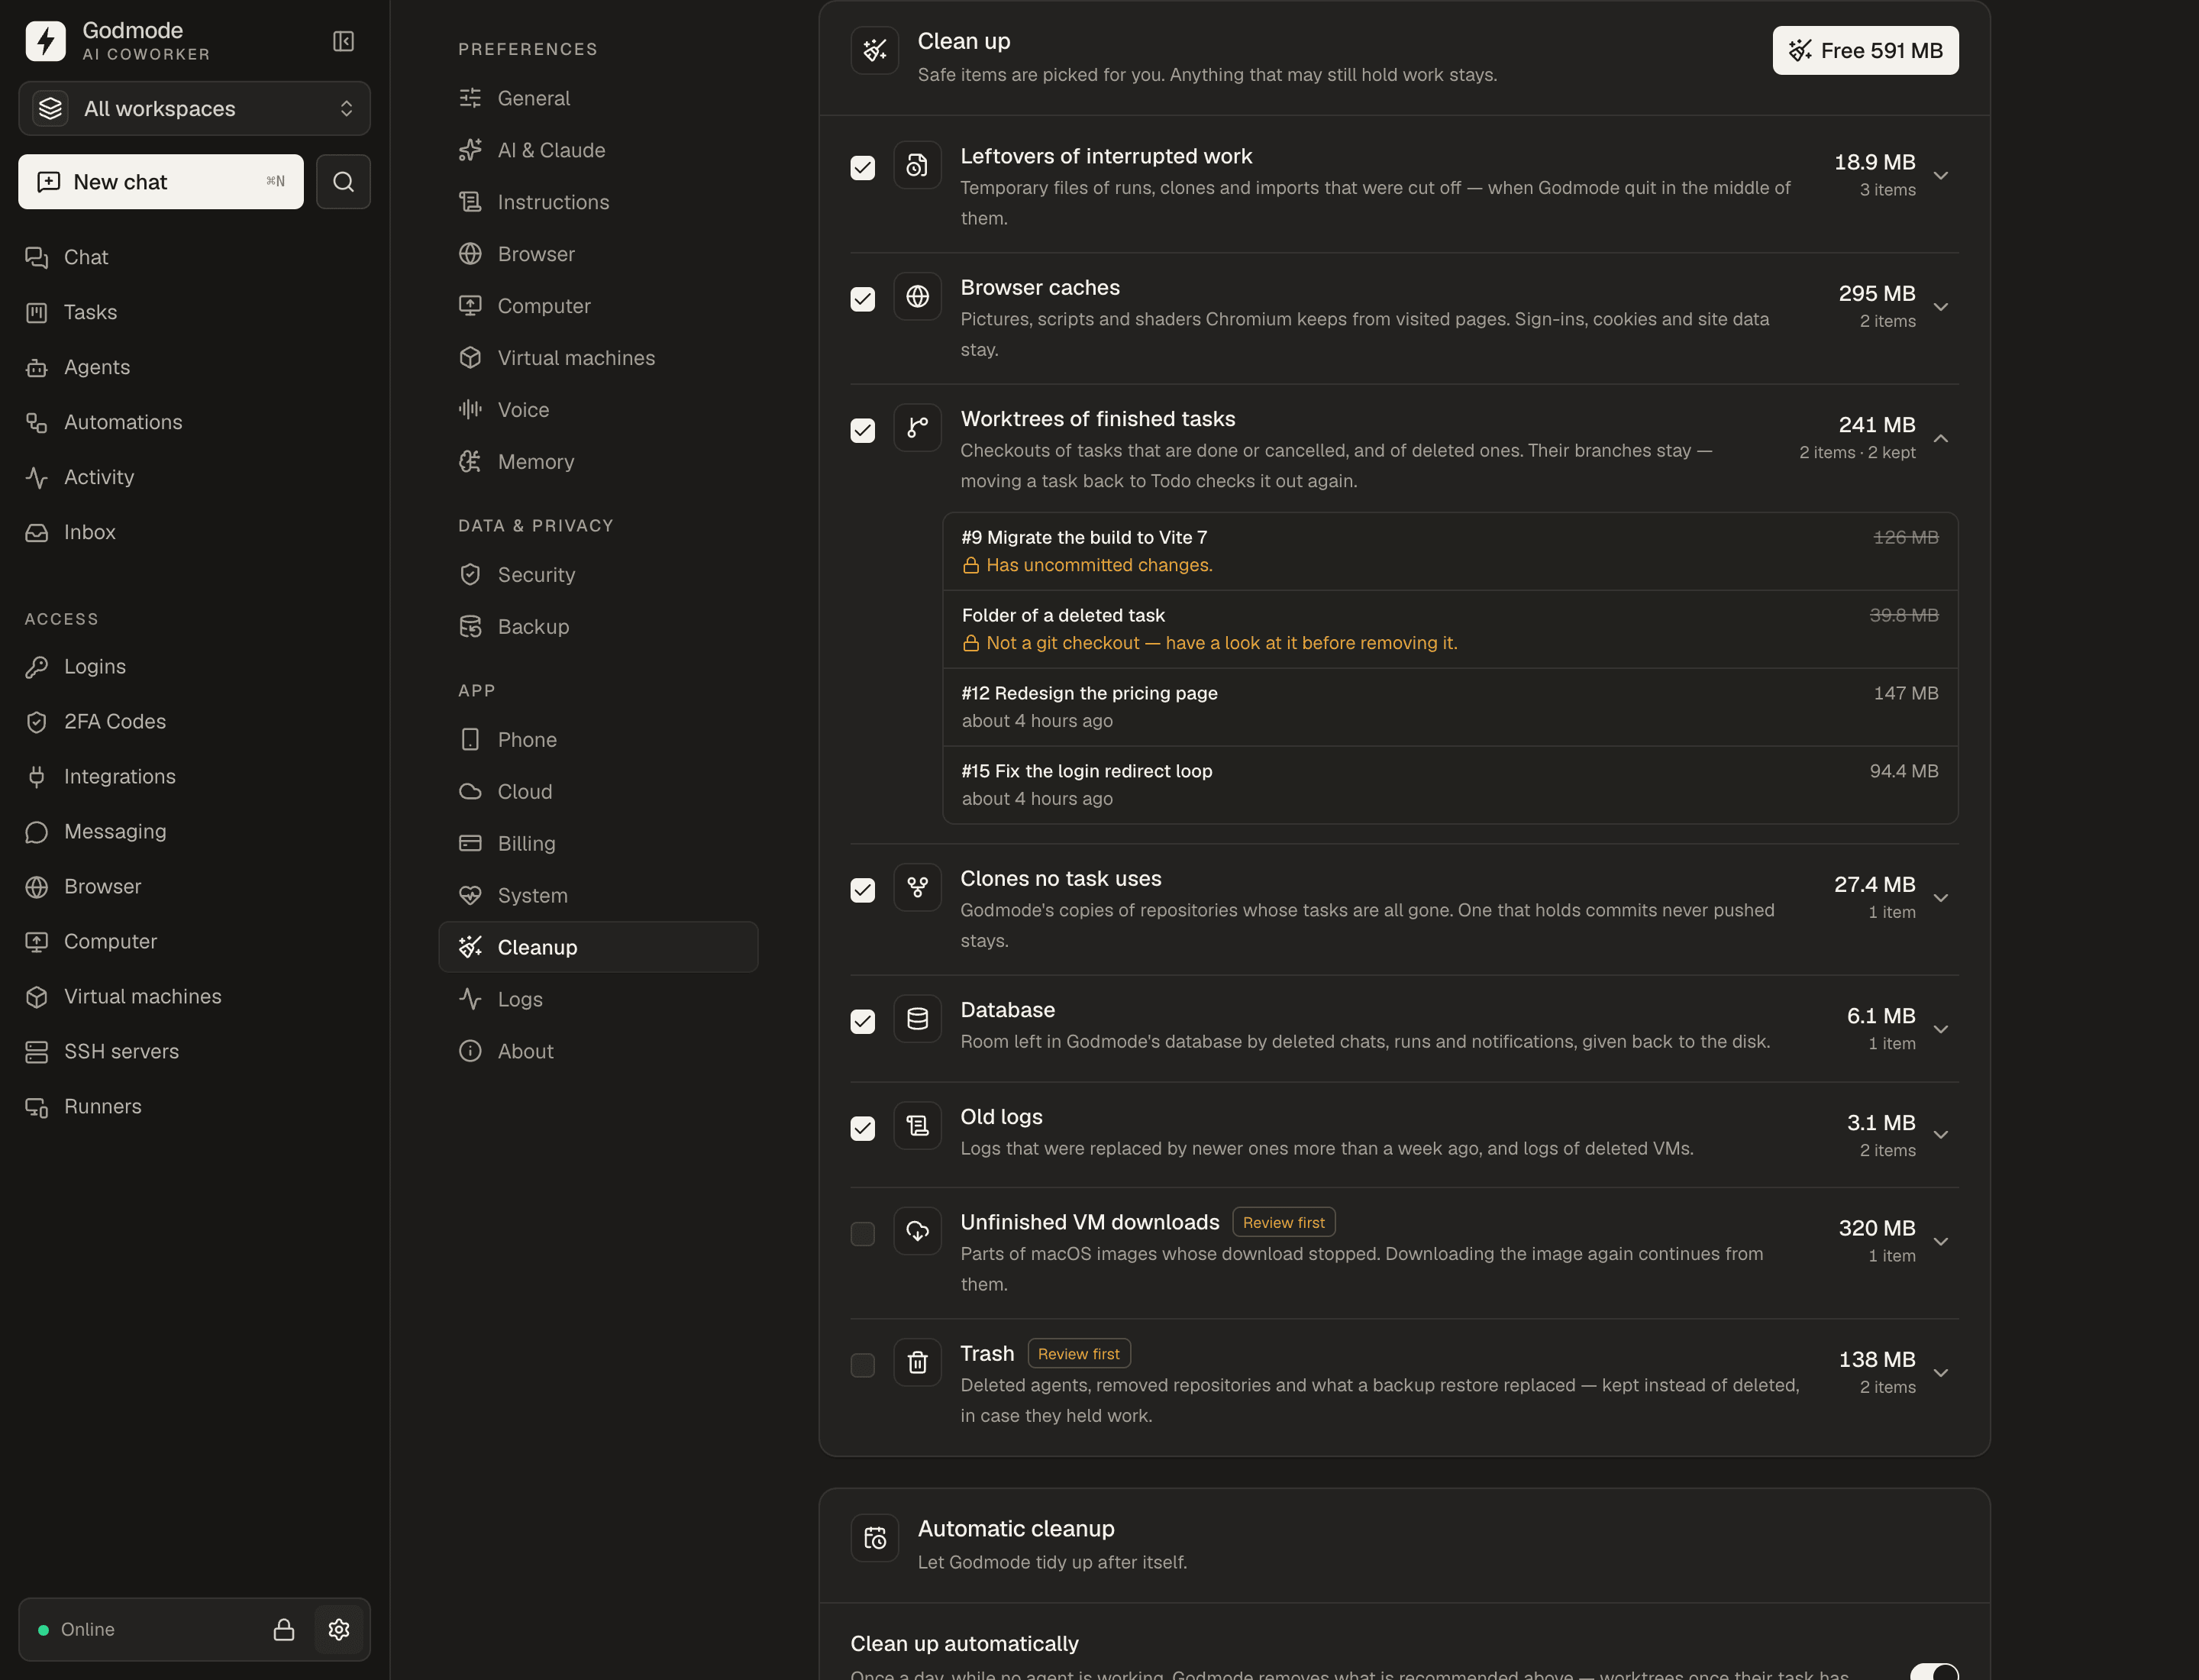Click the Automatic cleanup calendar icon
Screen dimensions: 2199x1680
pyautogui.click(x=875, y=1538)
